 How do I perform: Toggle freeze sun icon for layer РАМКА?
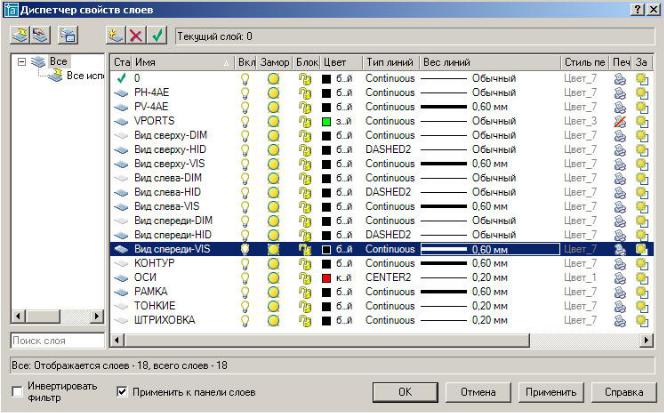(274, 292)
